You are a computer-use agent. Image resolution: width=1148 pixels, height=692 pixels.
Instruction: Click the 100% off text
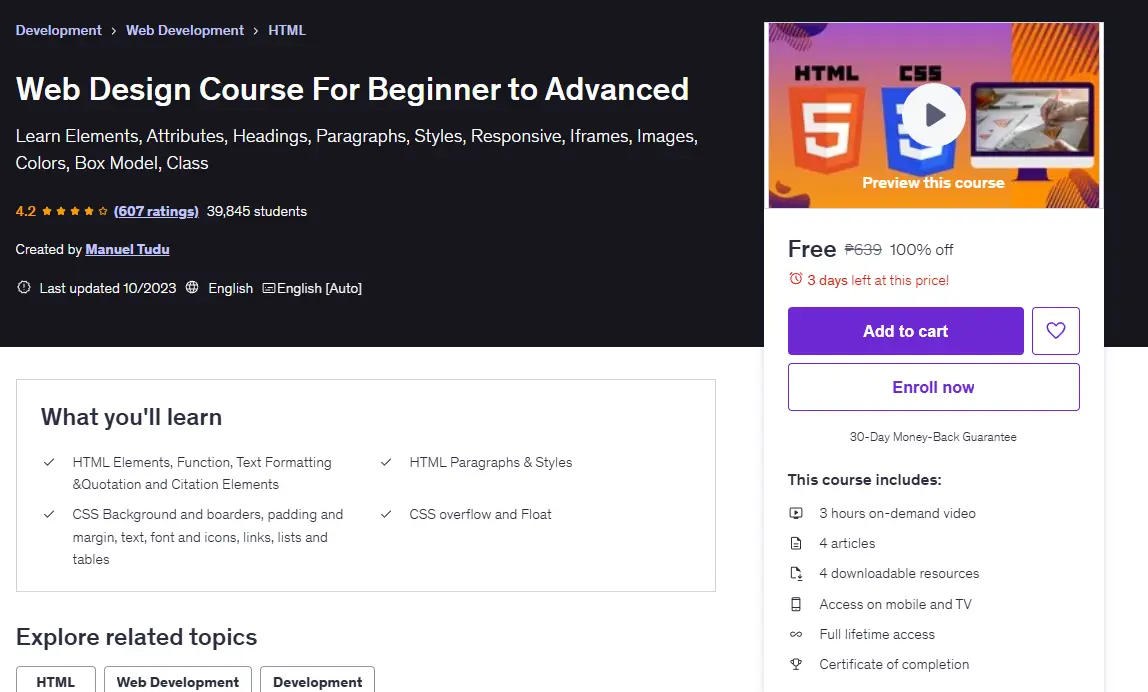pos(922,250)
